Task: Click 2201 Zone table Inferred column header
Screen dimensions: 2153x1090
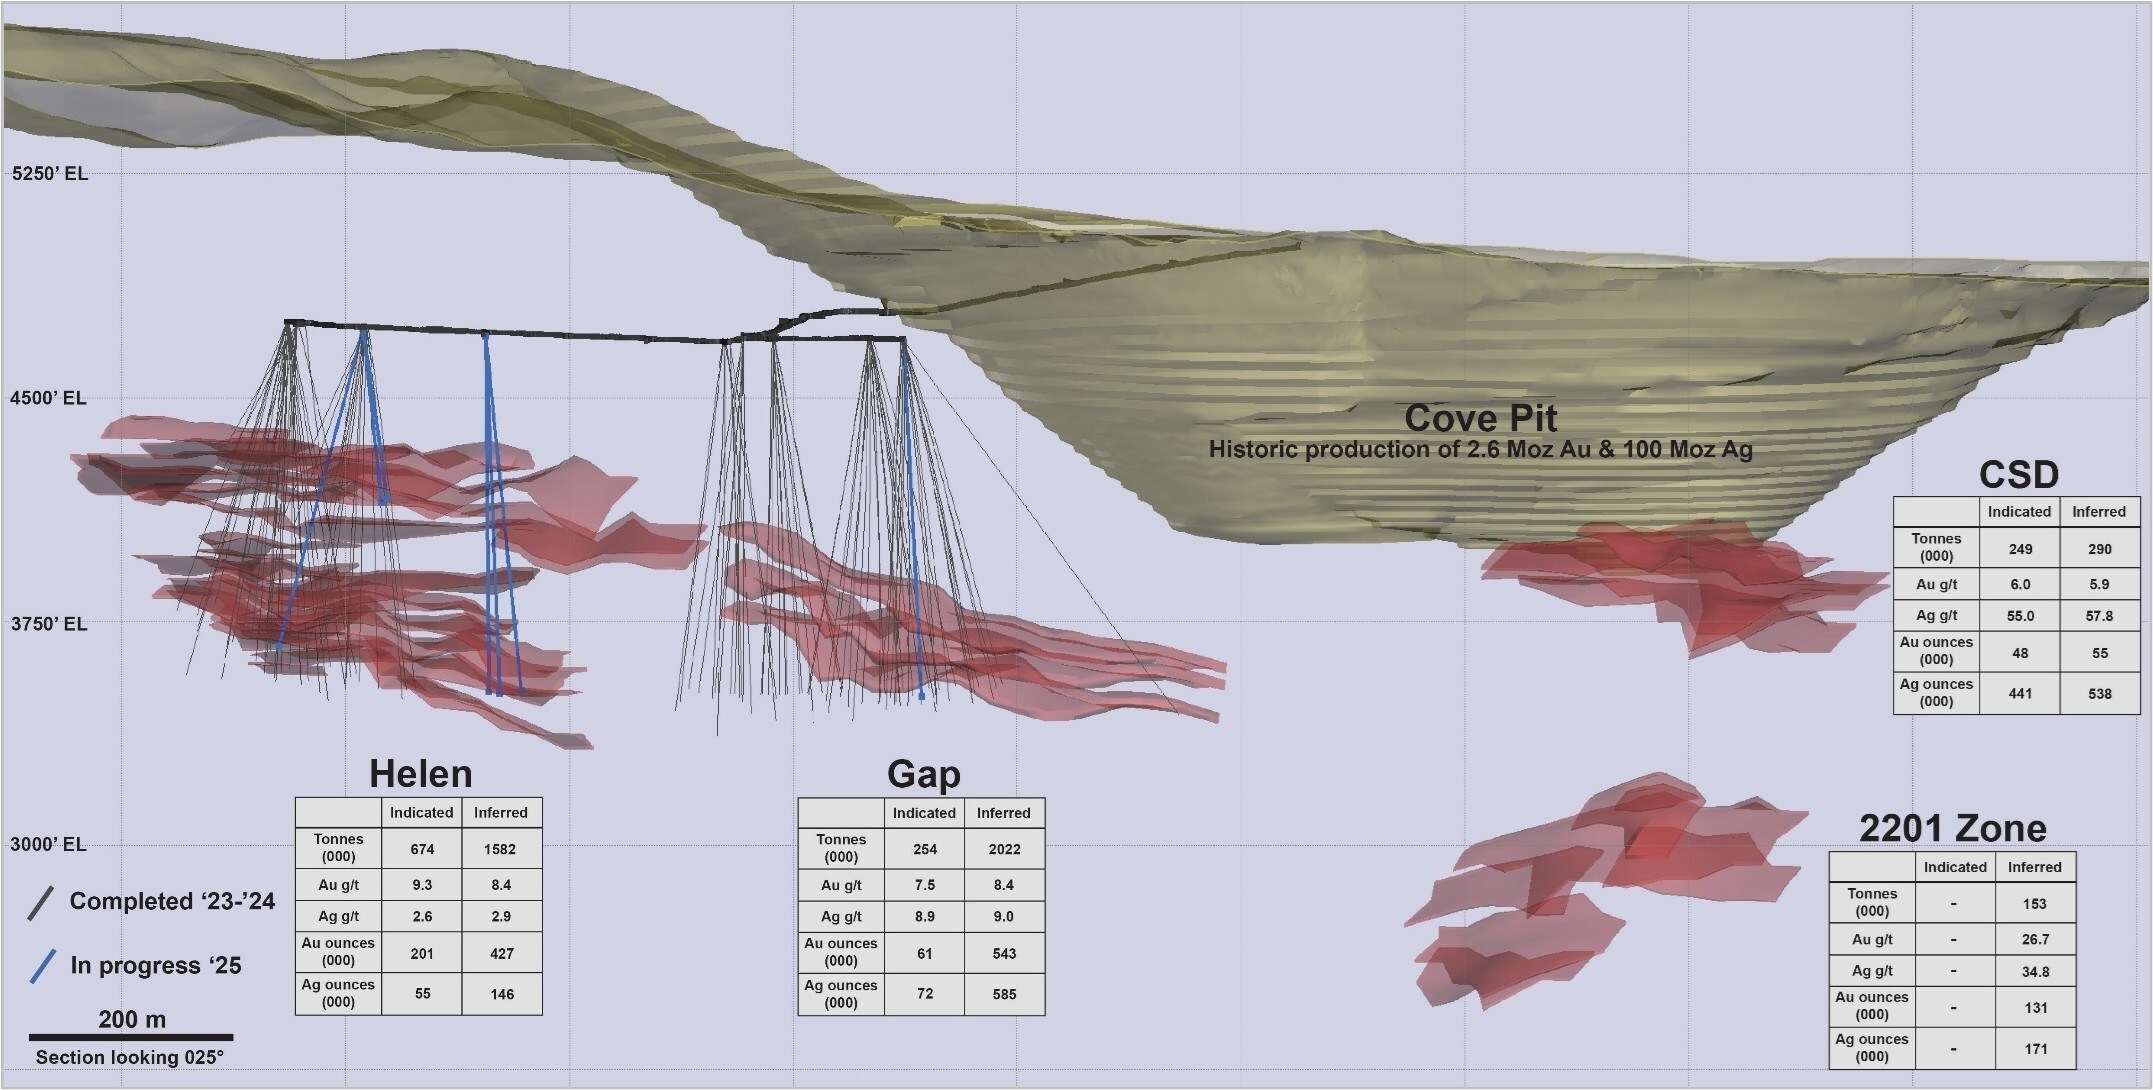Action: tap(2034, 867)
